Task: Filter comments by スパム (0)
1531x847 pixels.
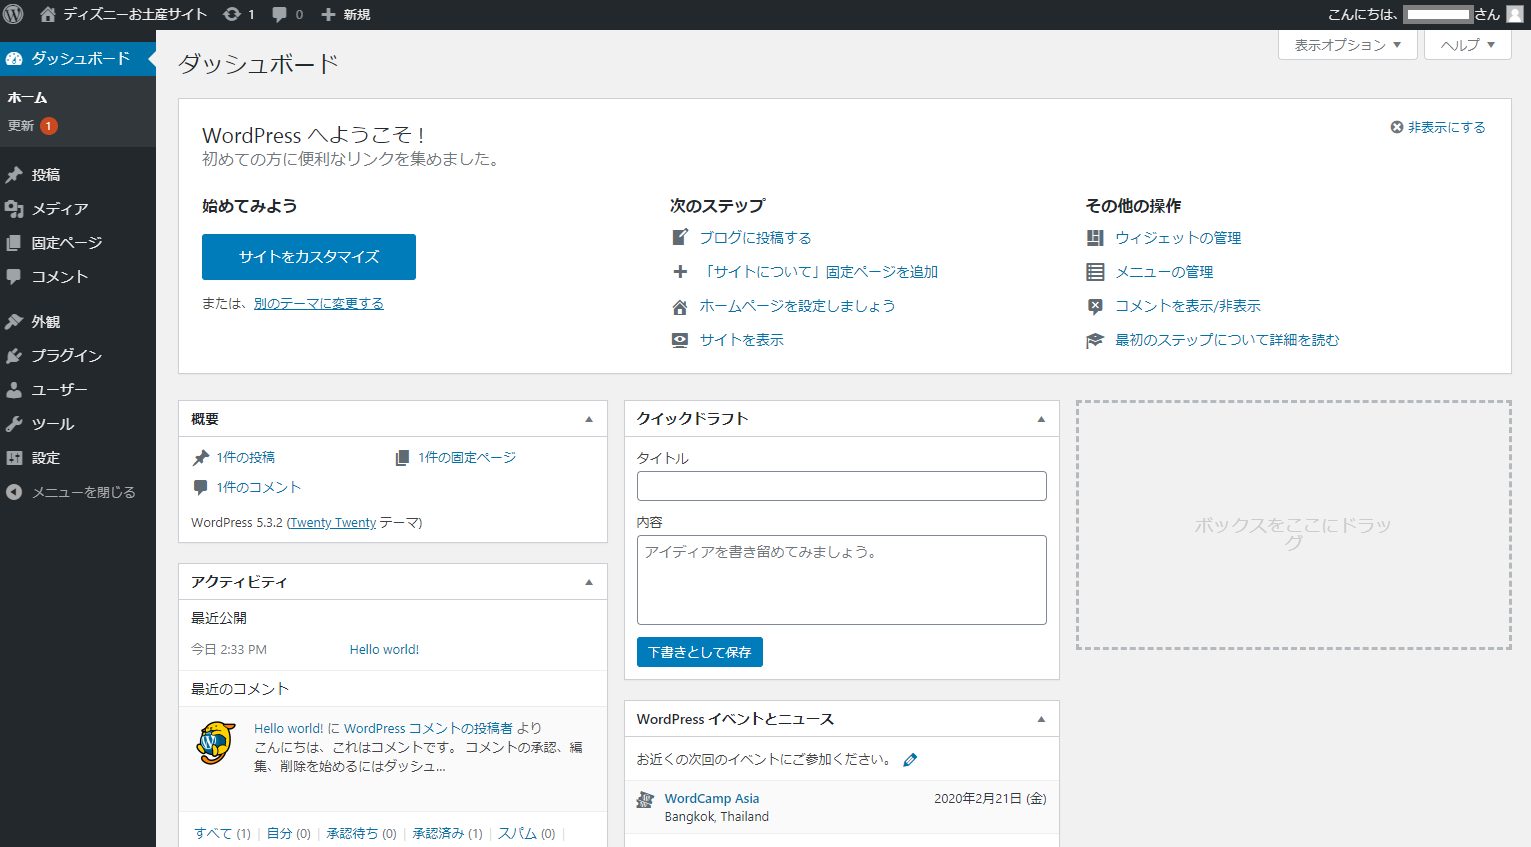Action: point(526,834)
